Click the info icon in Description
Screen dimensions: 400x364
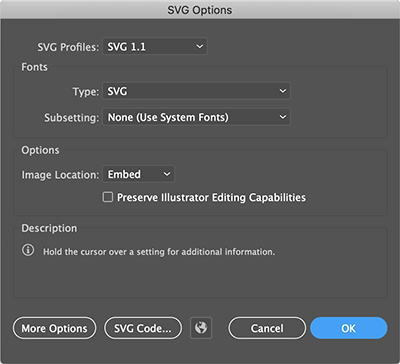(x=28, y=250)
